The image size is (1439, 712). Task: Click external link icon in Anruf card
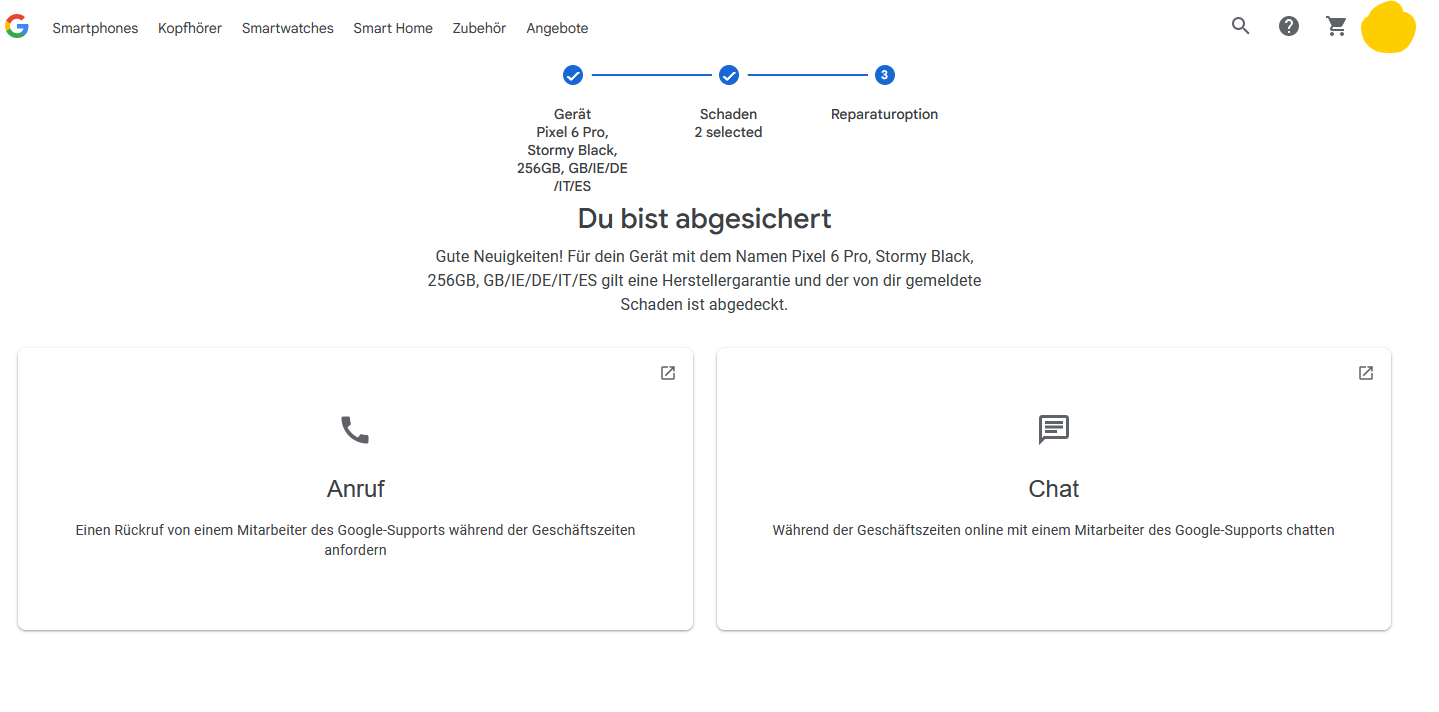point(668,373)
